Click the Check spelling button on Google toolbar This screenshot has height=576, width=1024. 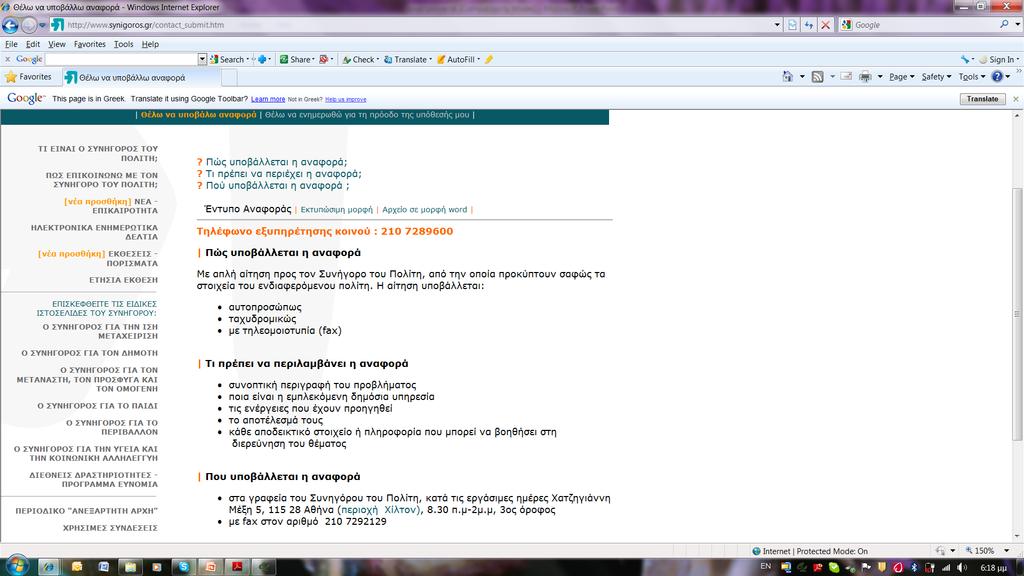pyautogui.click(x=359, y=59)
